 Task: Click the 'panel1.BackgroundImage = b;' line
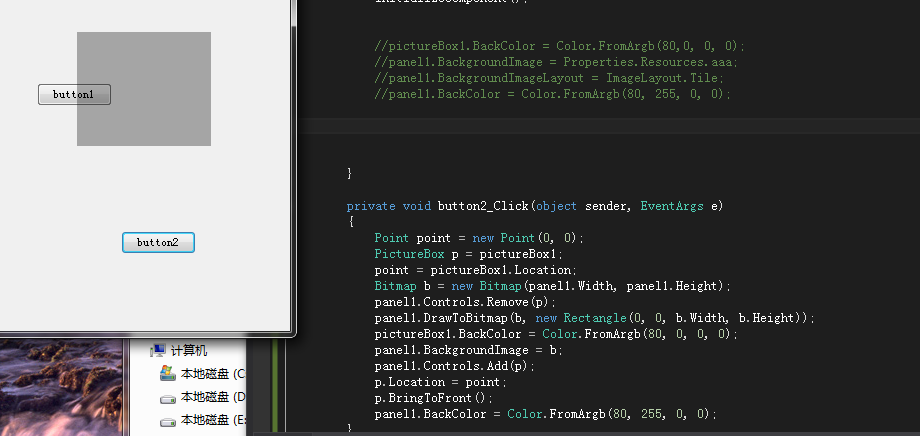(x=468, y=350)
